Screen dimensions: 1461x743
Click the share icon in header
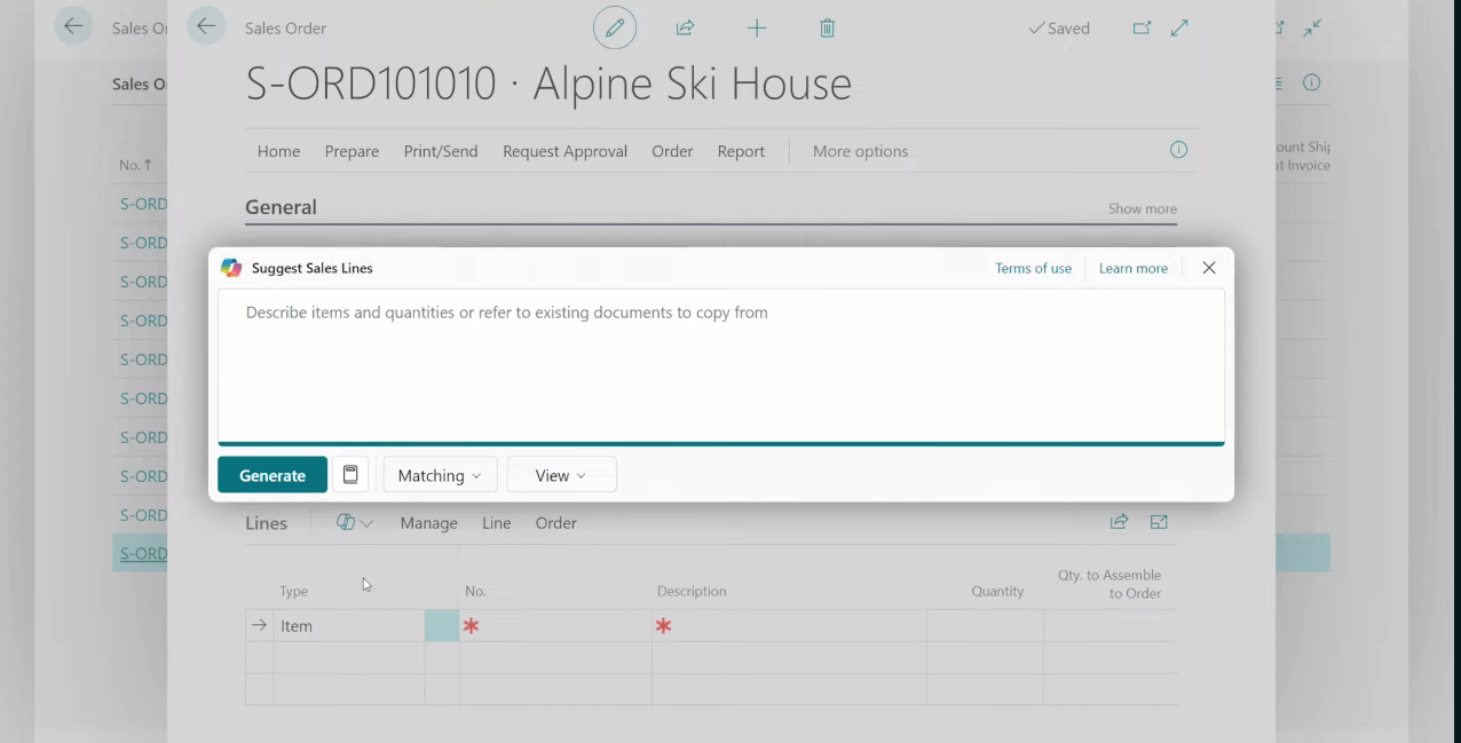pyautogui.click(x=685, y=28)
